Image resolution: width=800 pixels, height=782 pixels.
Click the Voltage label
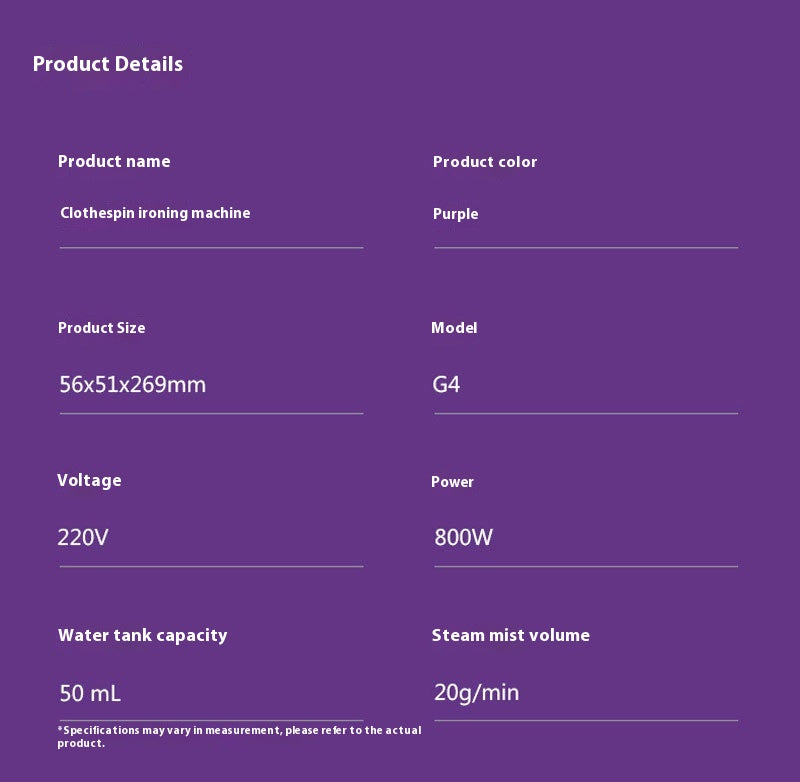pos(89,480)
